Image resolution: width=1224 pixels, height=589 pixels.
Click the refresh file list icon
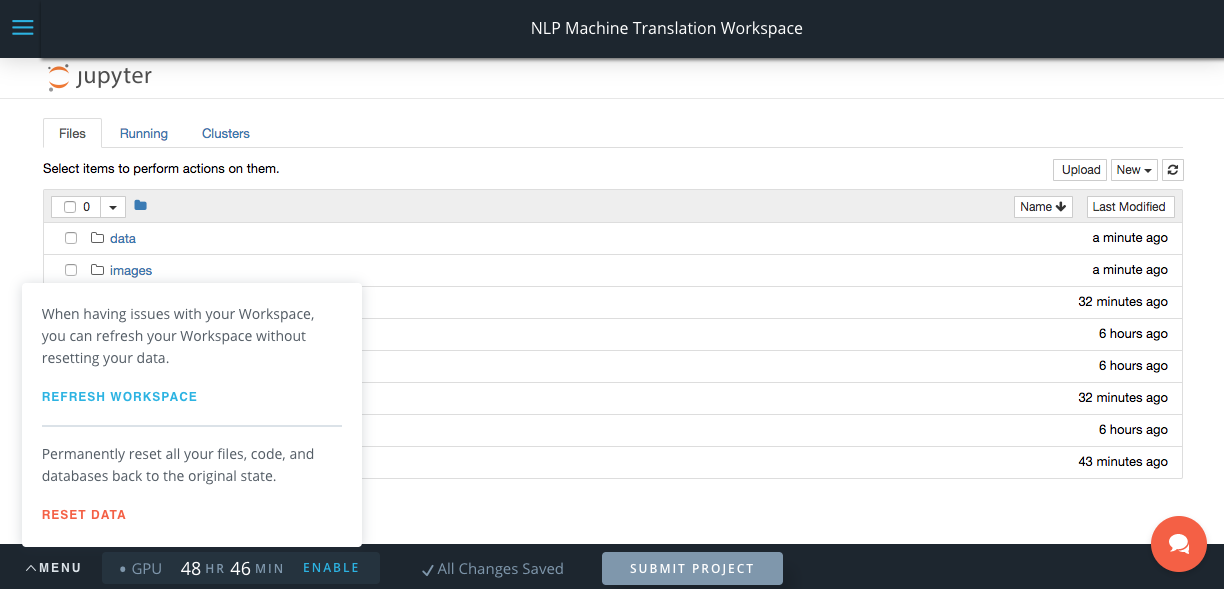1173,170
